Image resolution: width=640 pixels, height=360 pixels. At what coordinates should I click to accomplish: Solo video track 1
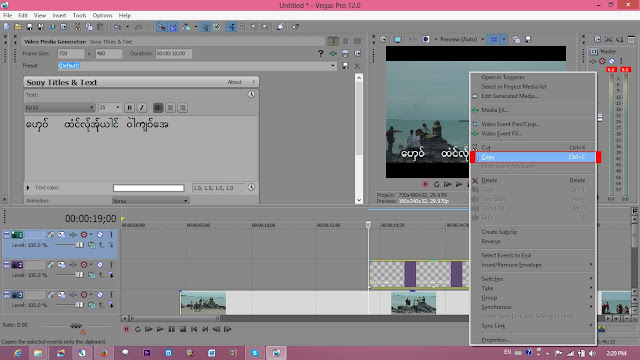pyautogui.click(x=111, y=235)
